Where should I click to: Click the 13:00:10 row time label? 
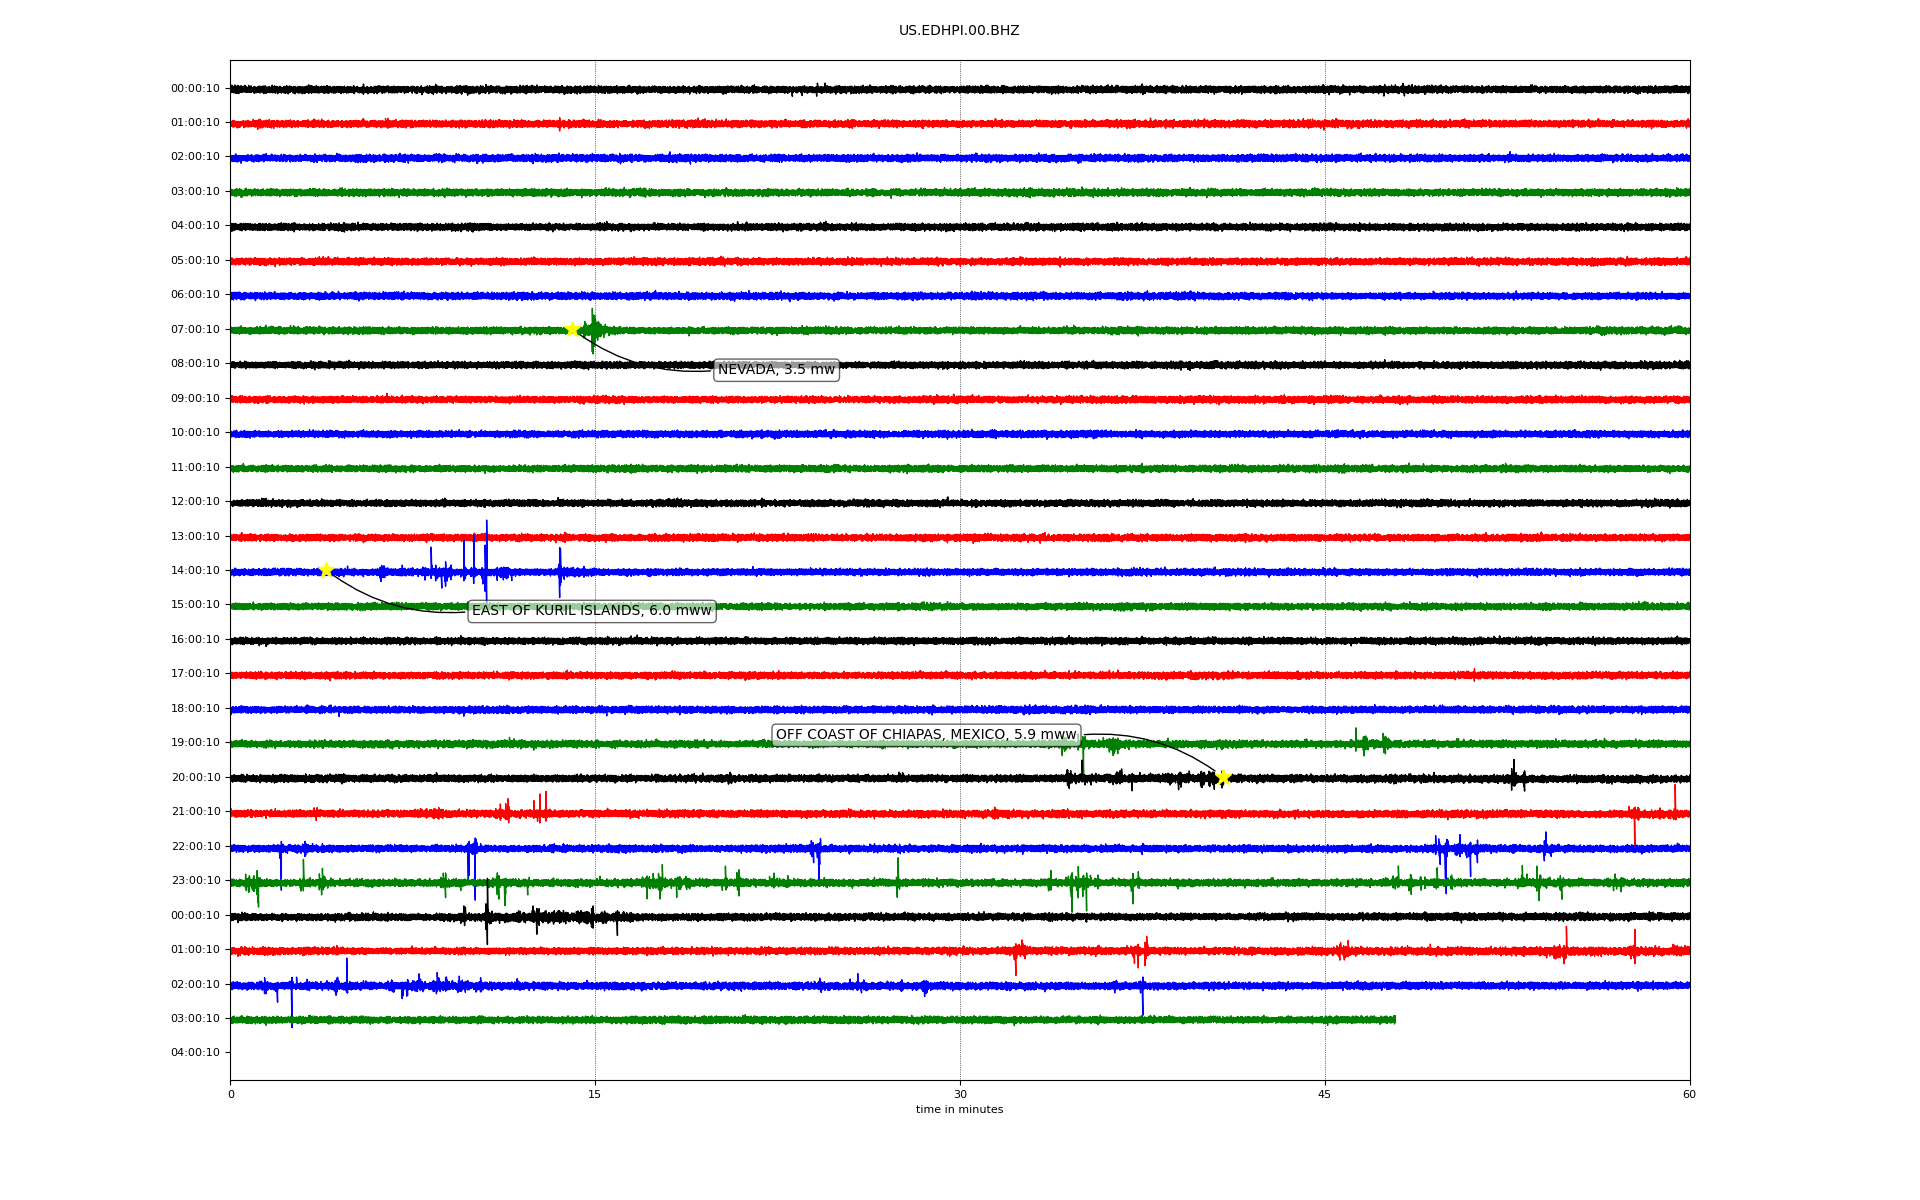pyautogui.click(x=195, y=537)
